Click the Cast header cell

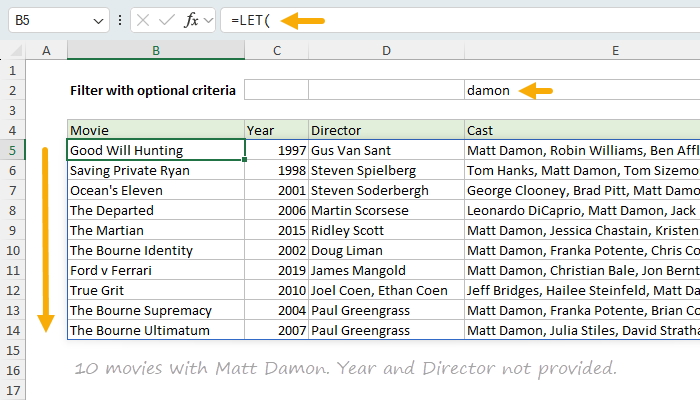[582, 130]
